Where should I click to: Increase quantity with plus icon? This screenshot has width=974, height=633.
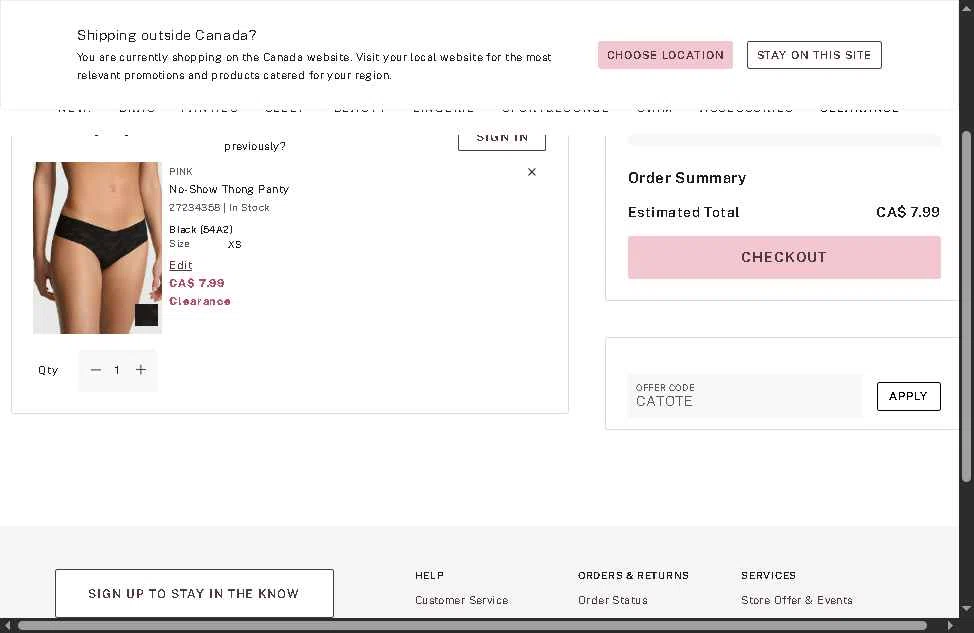point(141,370)
